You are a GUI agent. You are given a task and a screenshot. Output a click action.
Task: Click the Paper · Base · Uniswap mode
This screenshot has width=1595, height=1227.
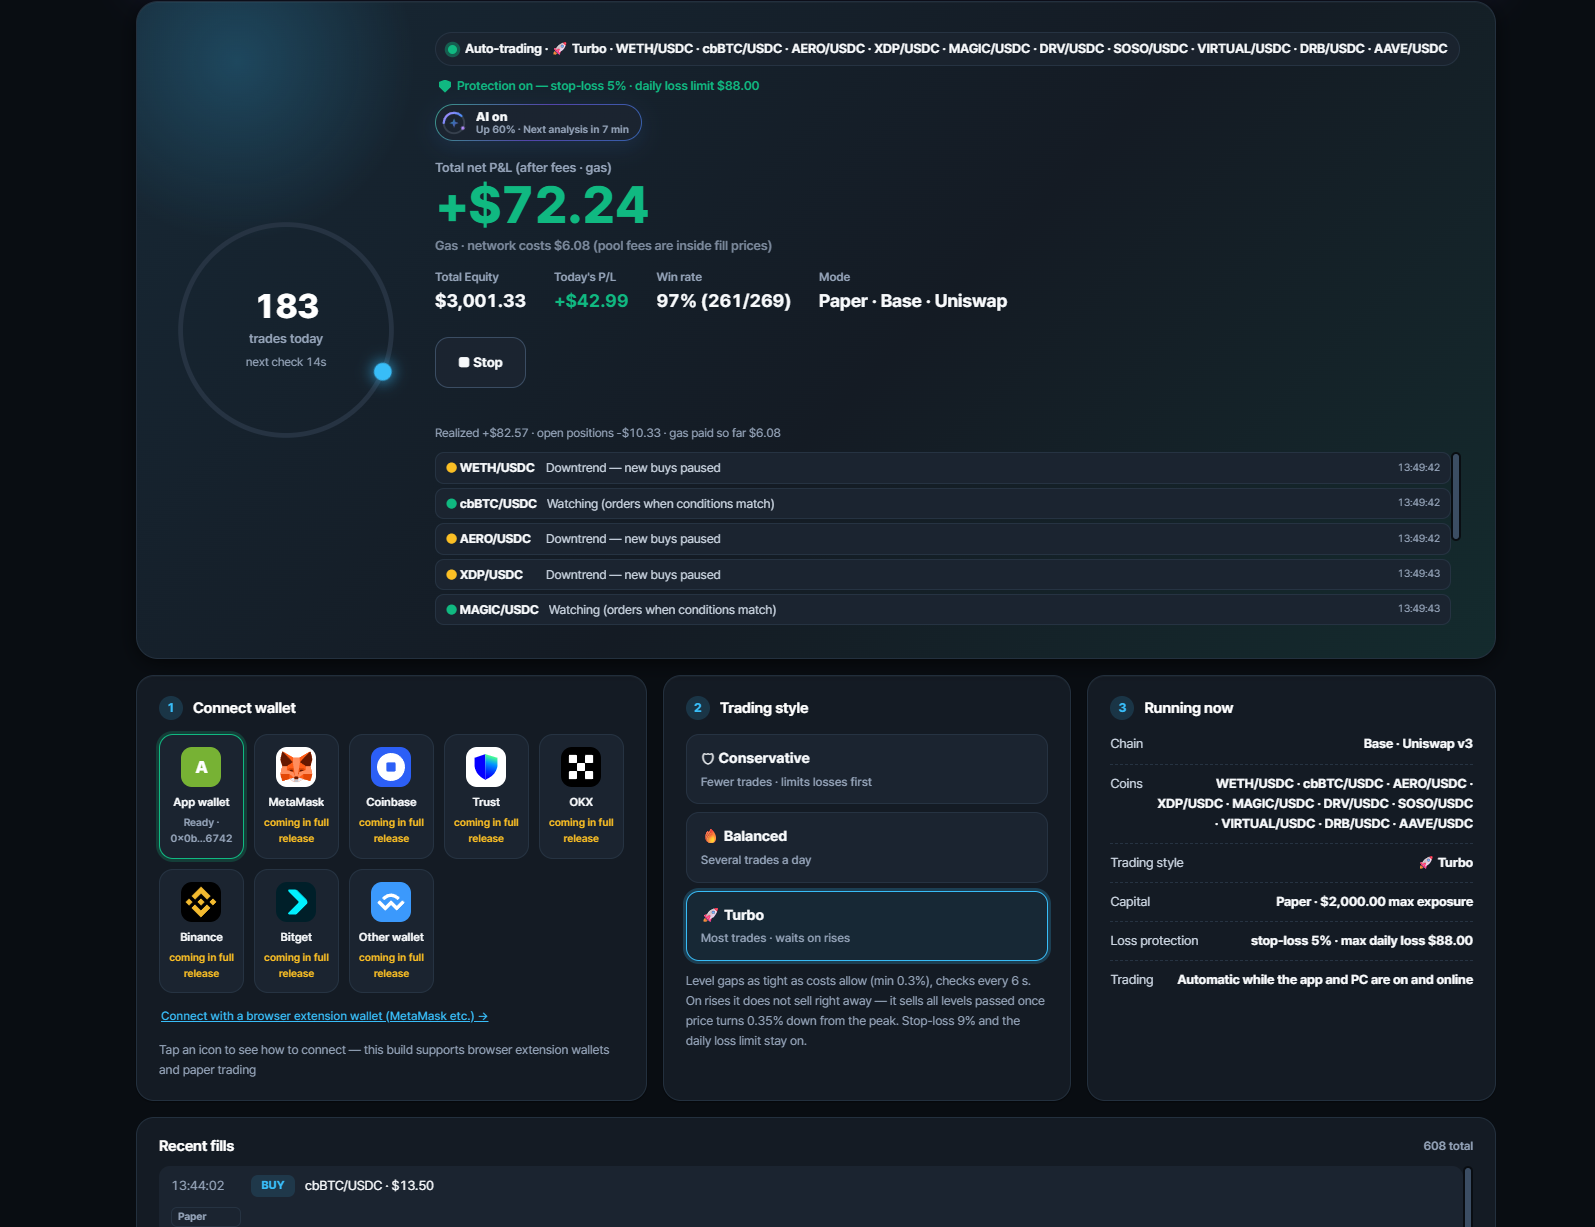[913, 301]
